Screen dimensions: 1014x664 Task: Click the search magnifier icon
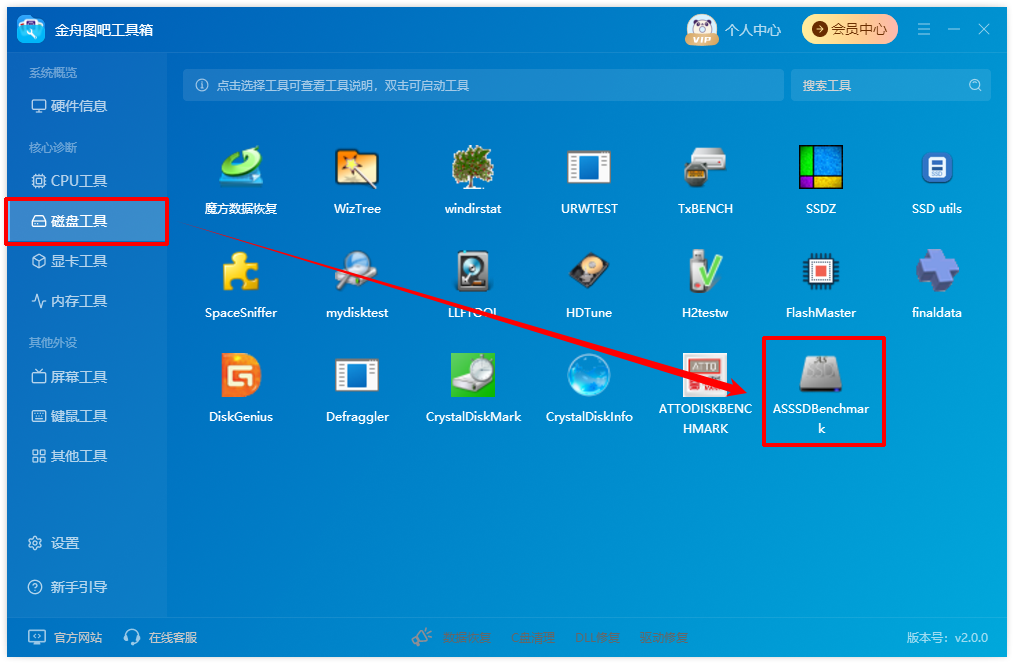pos(975,85)
